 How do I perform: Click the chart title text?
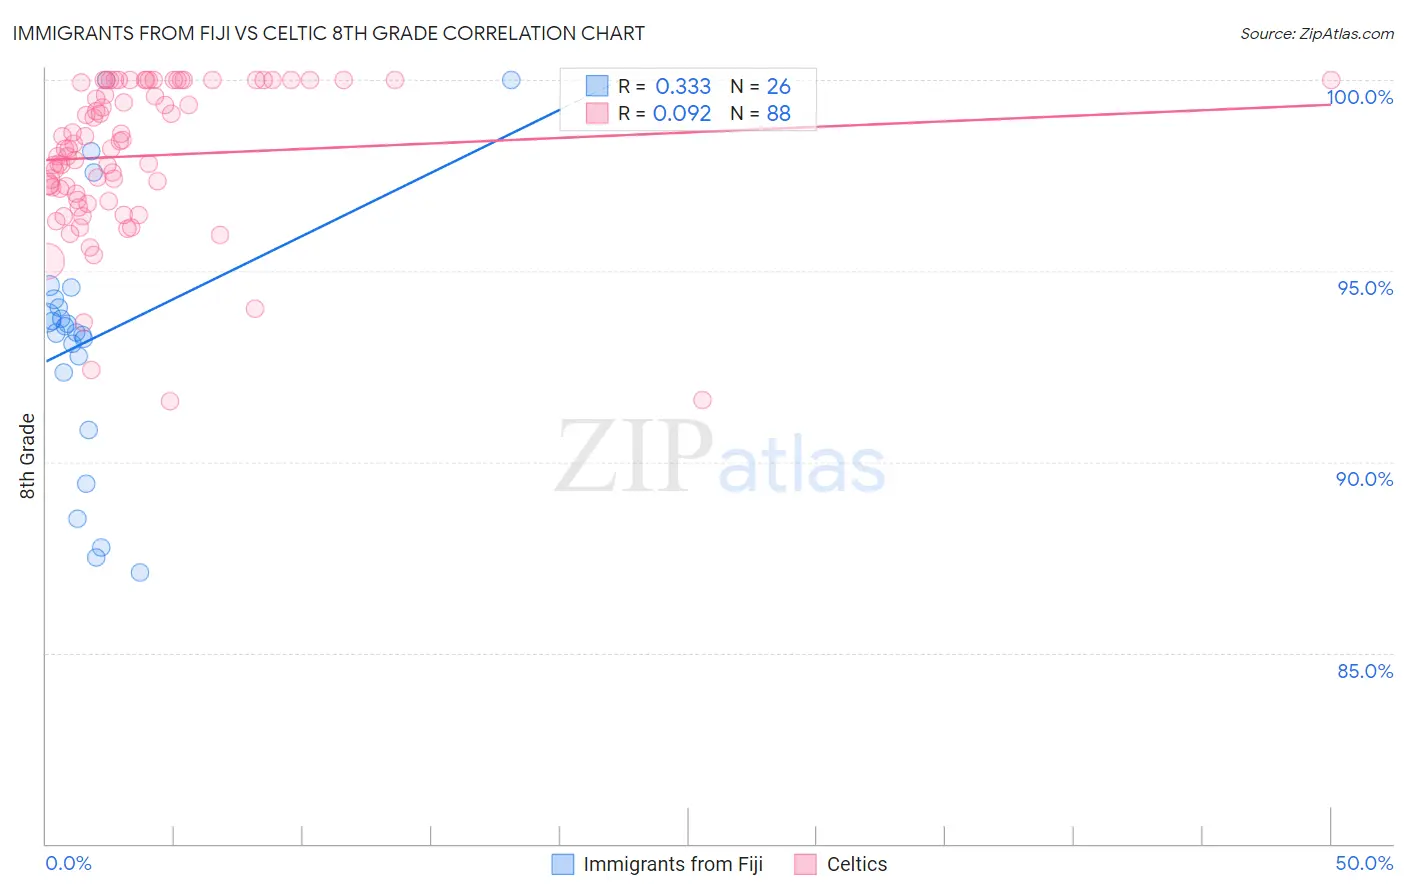(329, 33)
